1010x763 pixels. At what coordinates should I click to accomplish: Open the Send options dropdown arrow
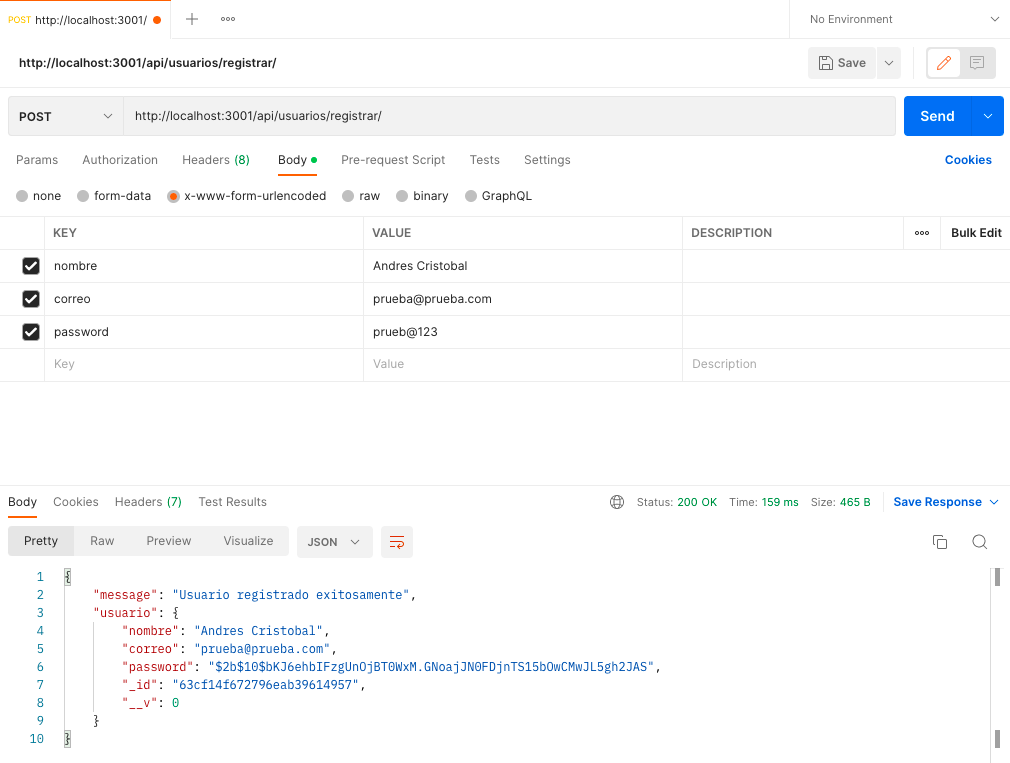click(987, 117)
